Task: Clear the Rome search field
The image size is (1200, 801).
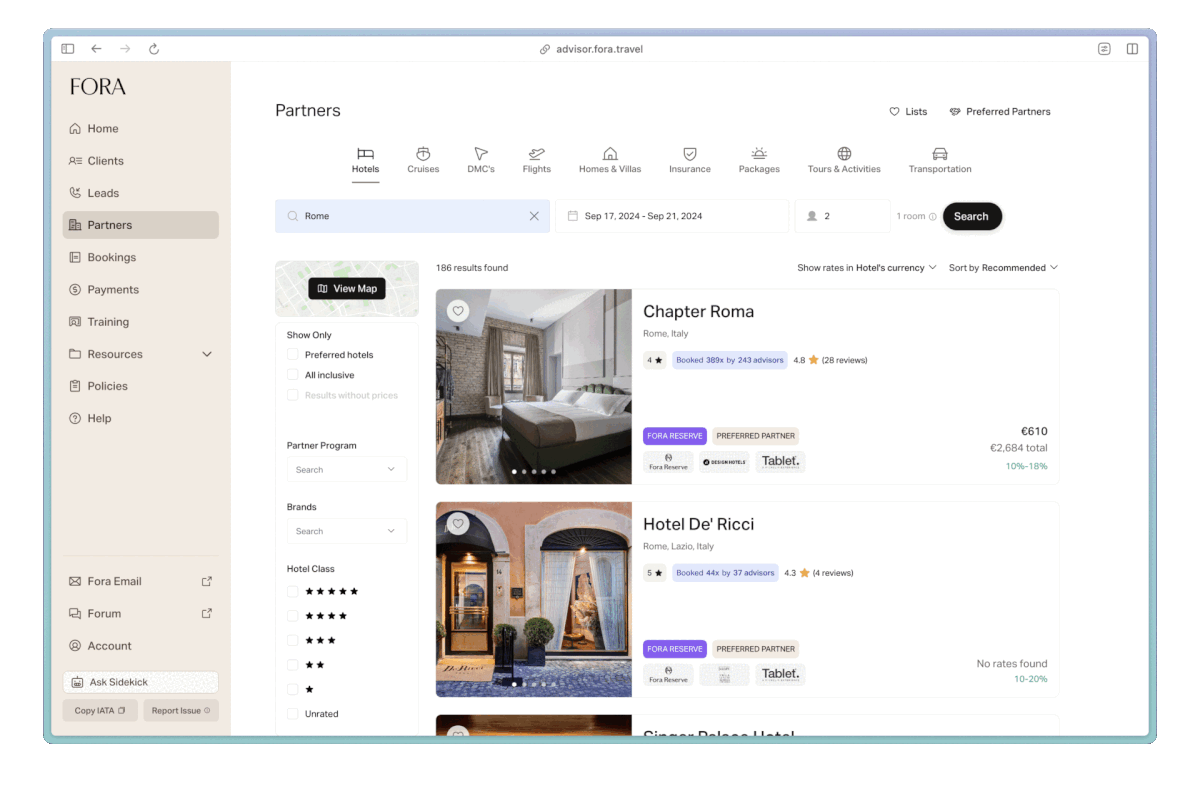Action: tap(534, 216)
